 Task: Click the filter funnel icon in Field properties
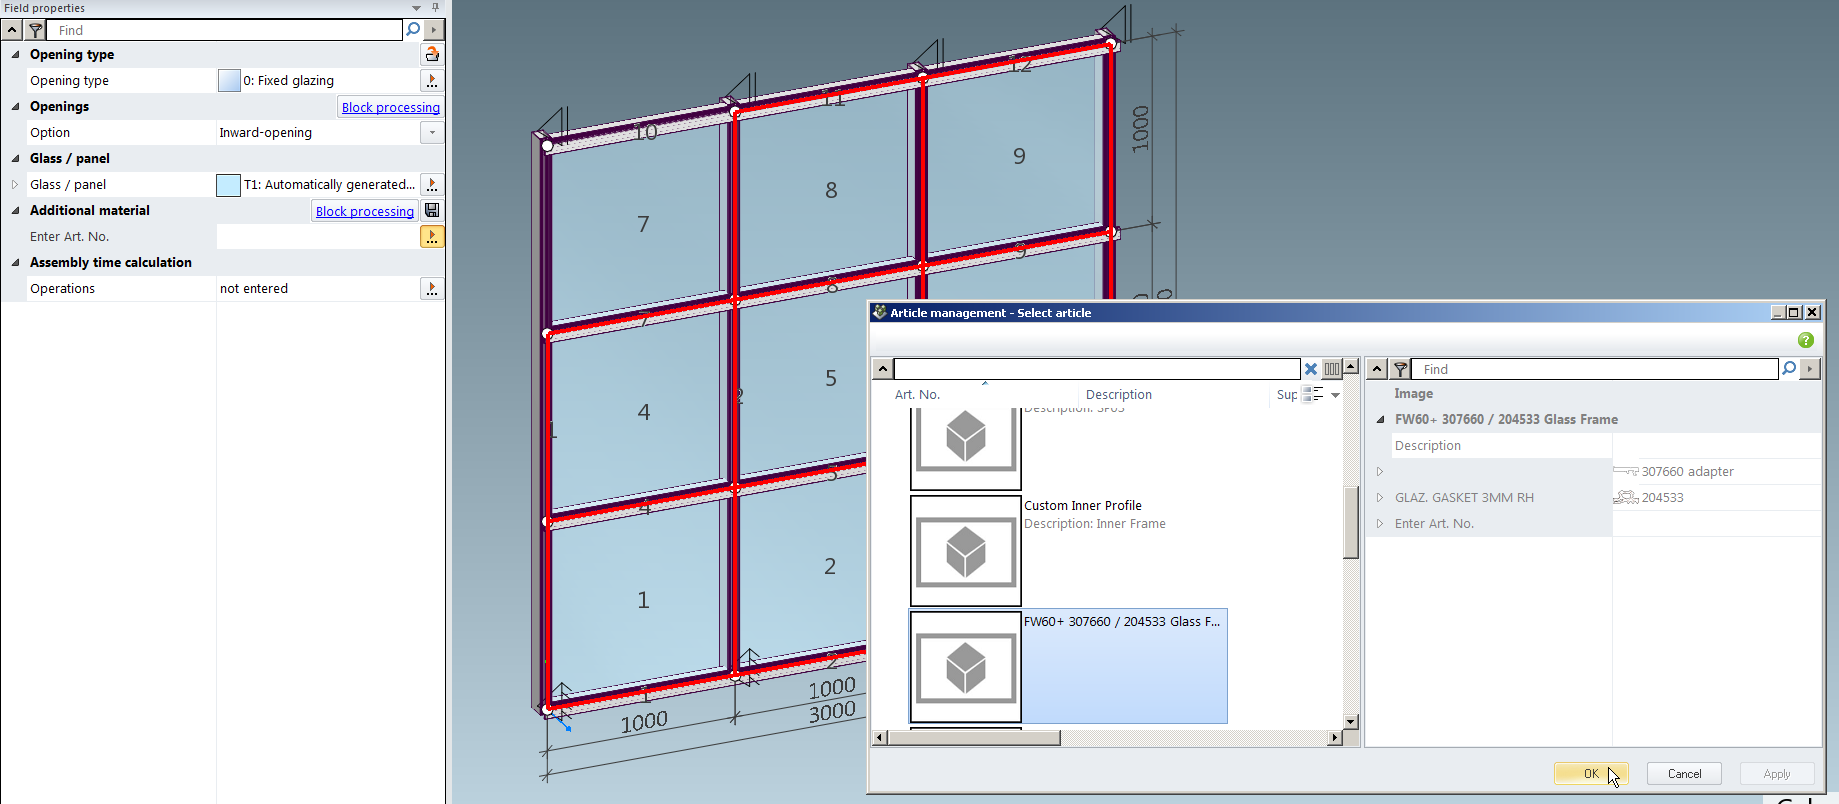(x=36, y=30)
